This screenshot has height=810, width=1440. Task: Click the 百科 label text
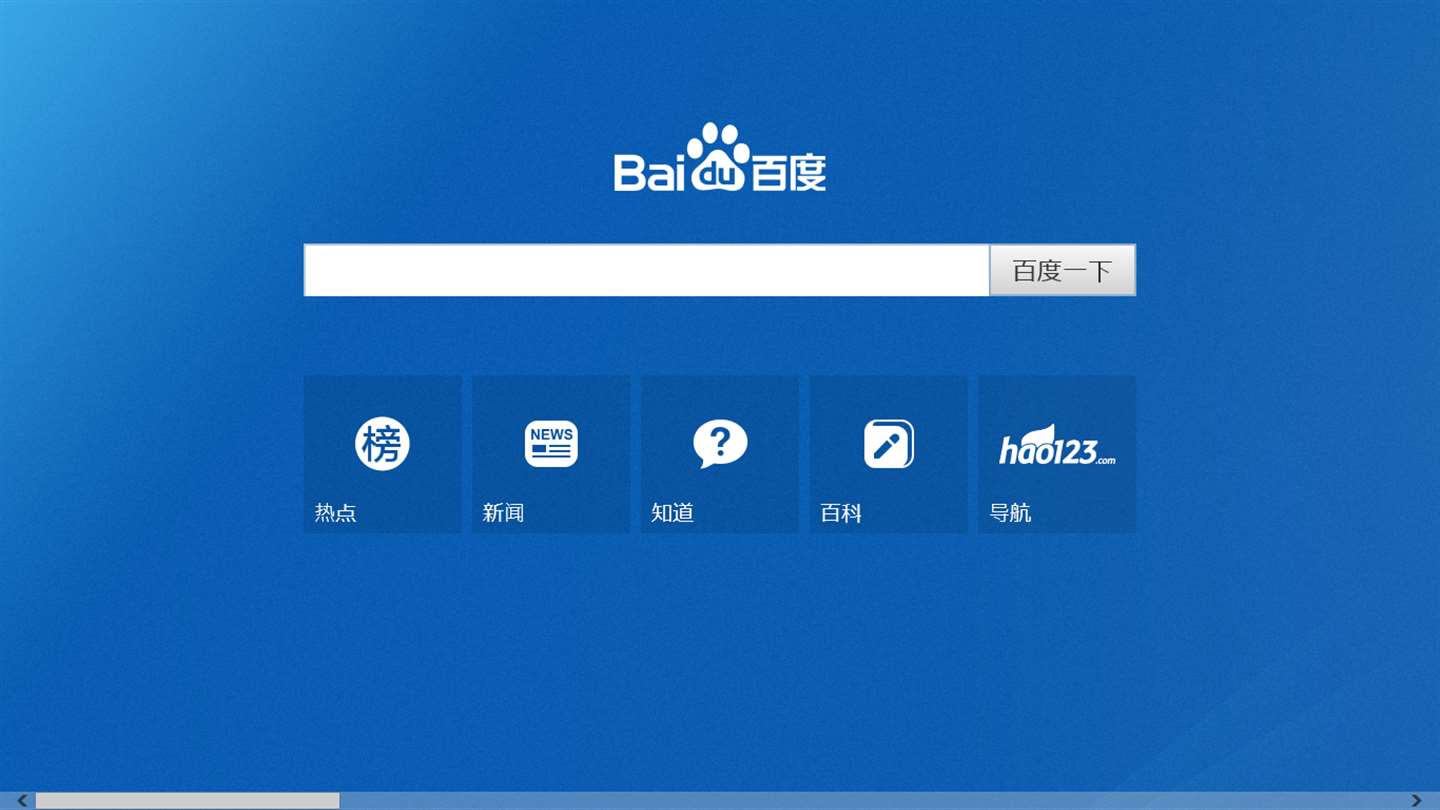(x=841, y=513)
